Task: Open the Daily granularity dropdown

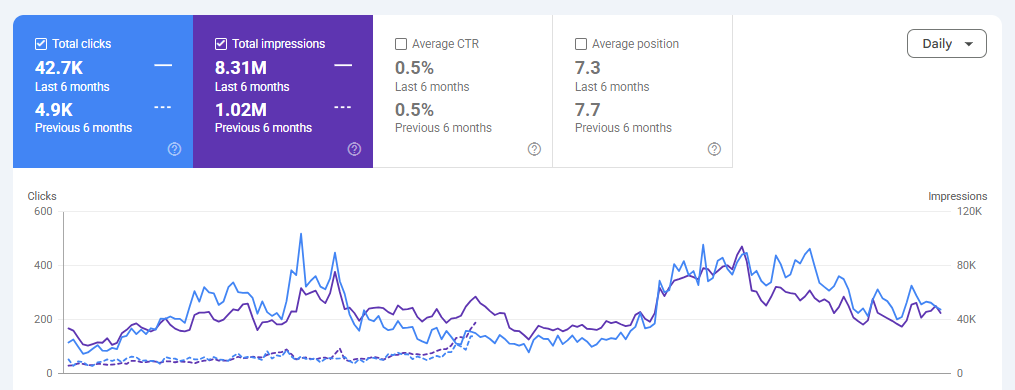Action: [x=947, y=43]
